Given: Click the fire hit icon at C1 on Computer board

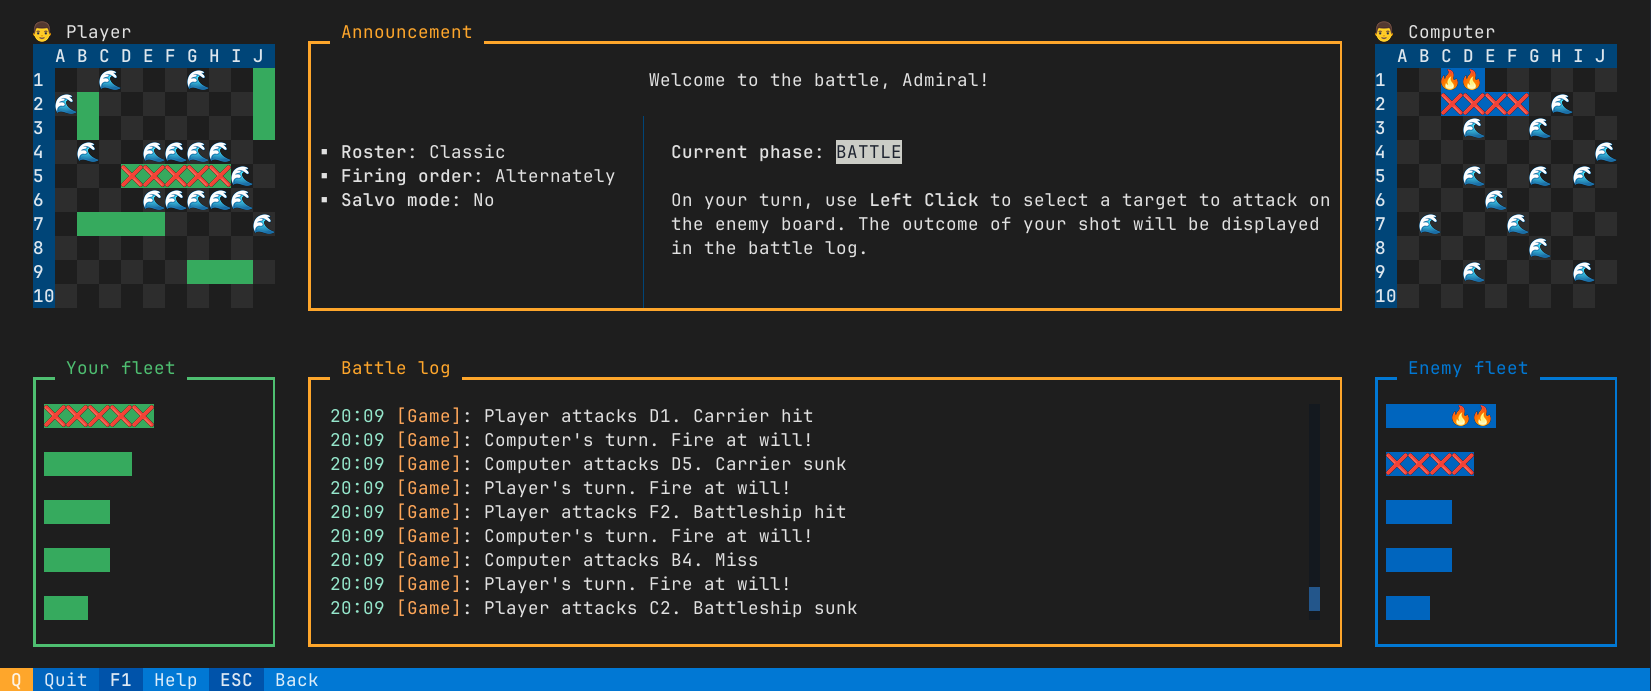Looking at the screenshot, I should pos(1450,80).
